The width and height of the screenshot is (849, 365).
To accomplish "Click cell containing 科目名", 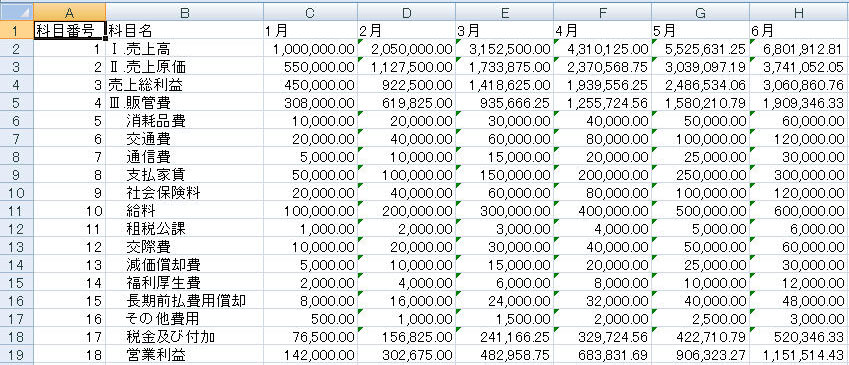I will tap(185, 30).
